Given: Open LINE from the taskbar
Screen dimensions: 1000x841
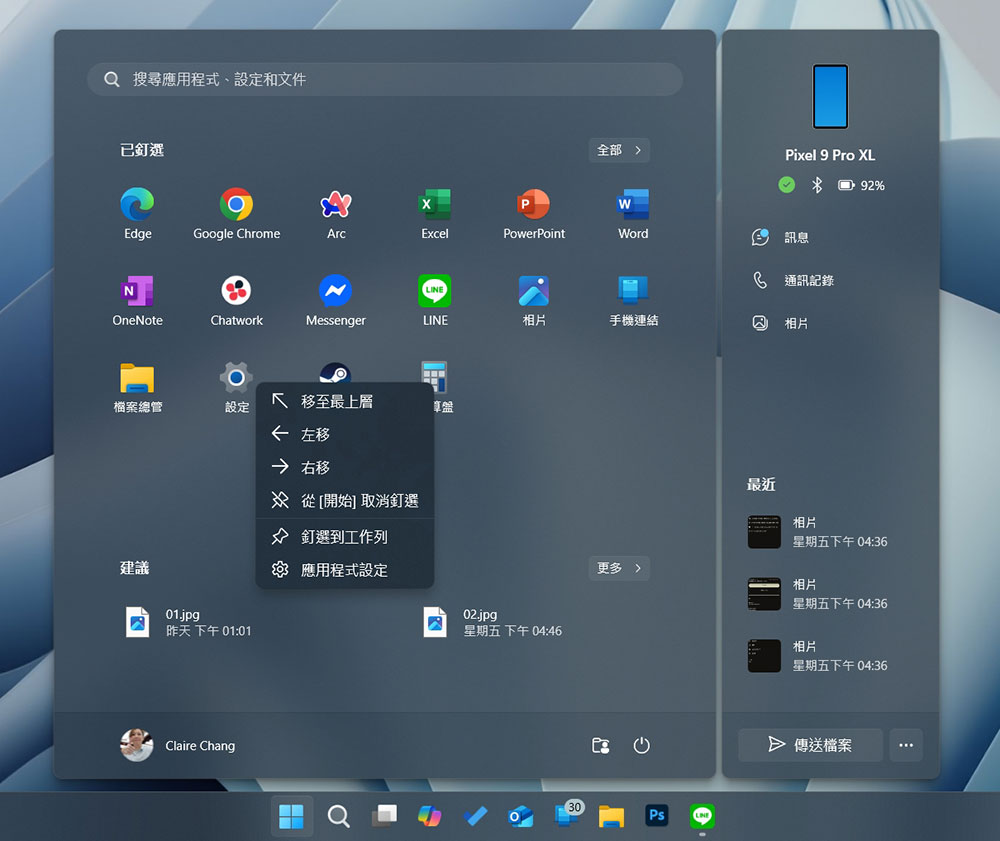Looking at the screenshot, I should click(x=702, y=816).
